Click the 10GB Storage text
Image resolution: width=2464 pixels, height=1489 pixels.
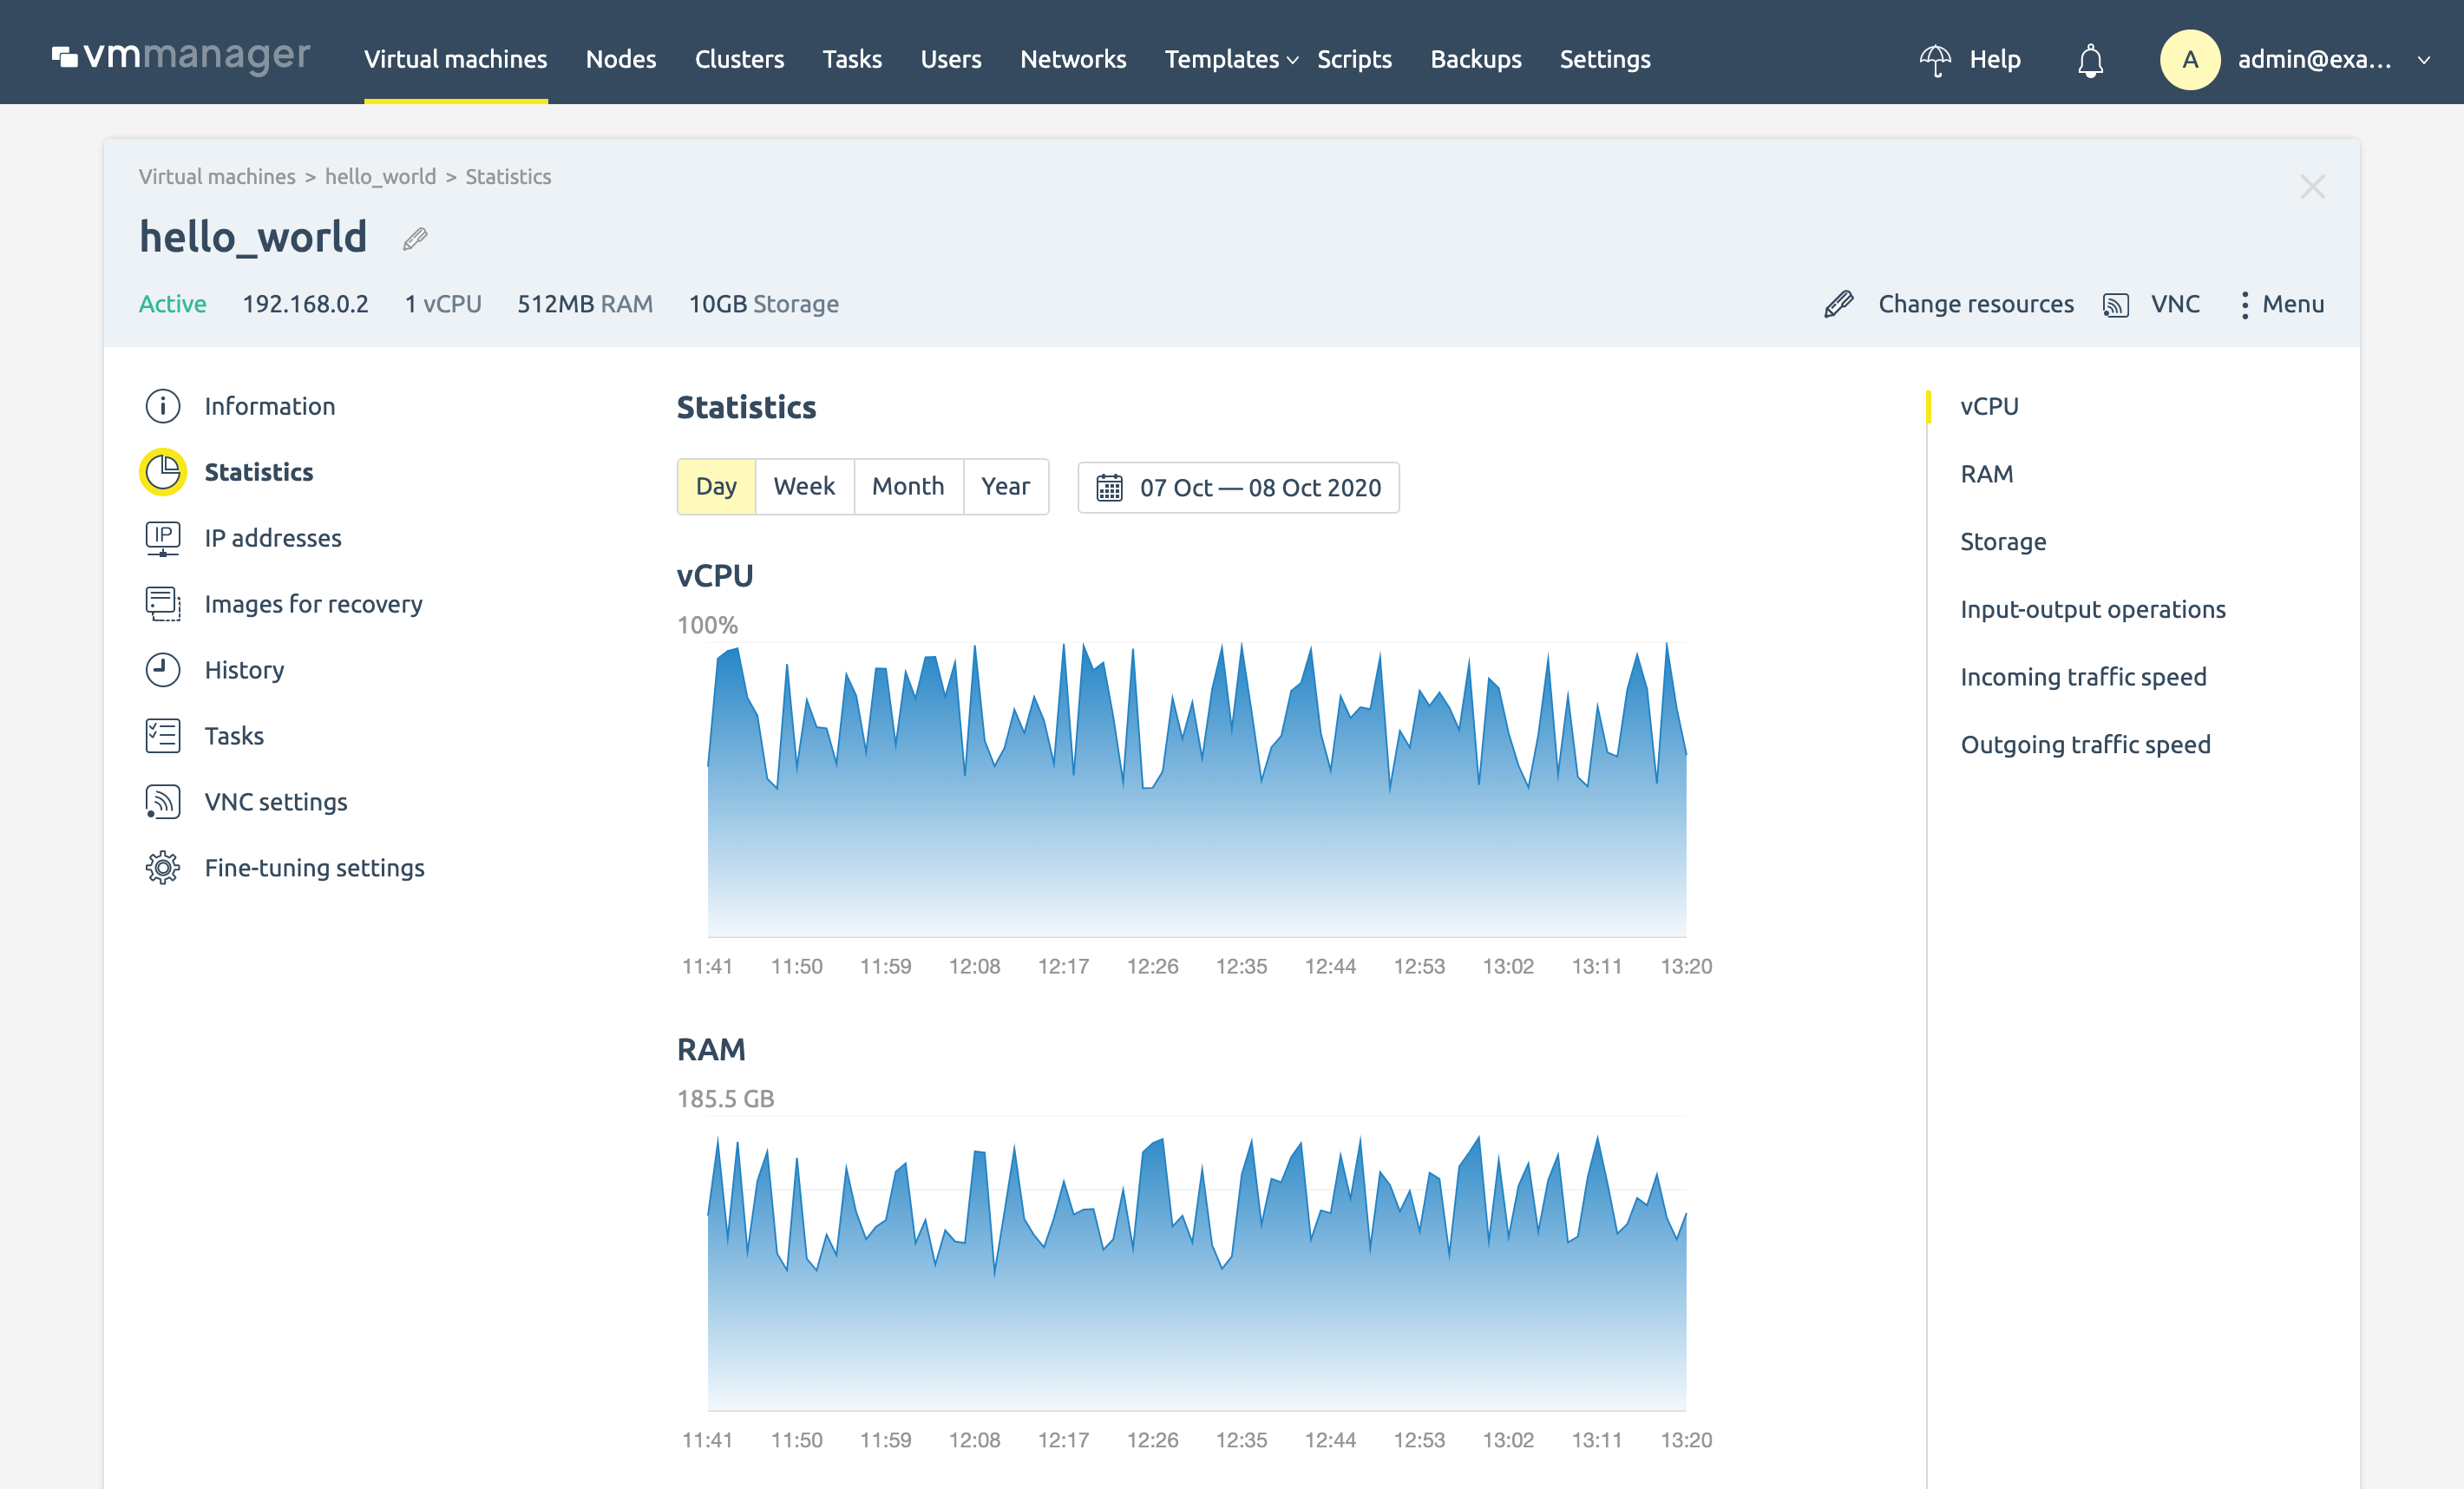[x=764, y=304]
